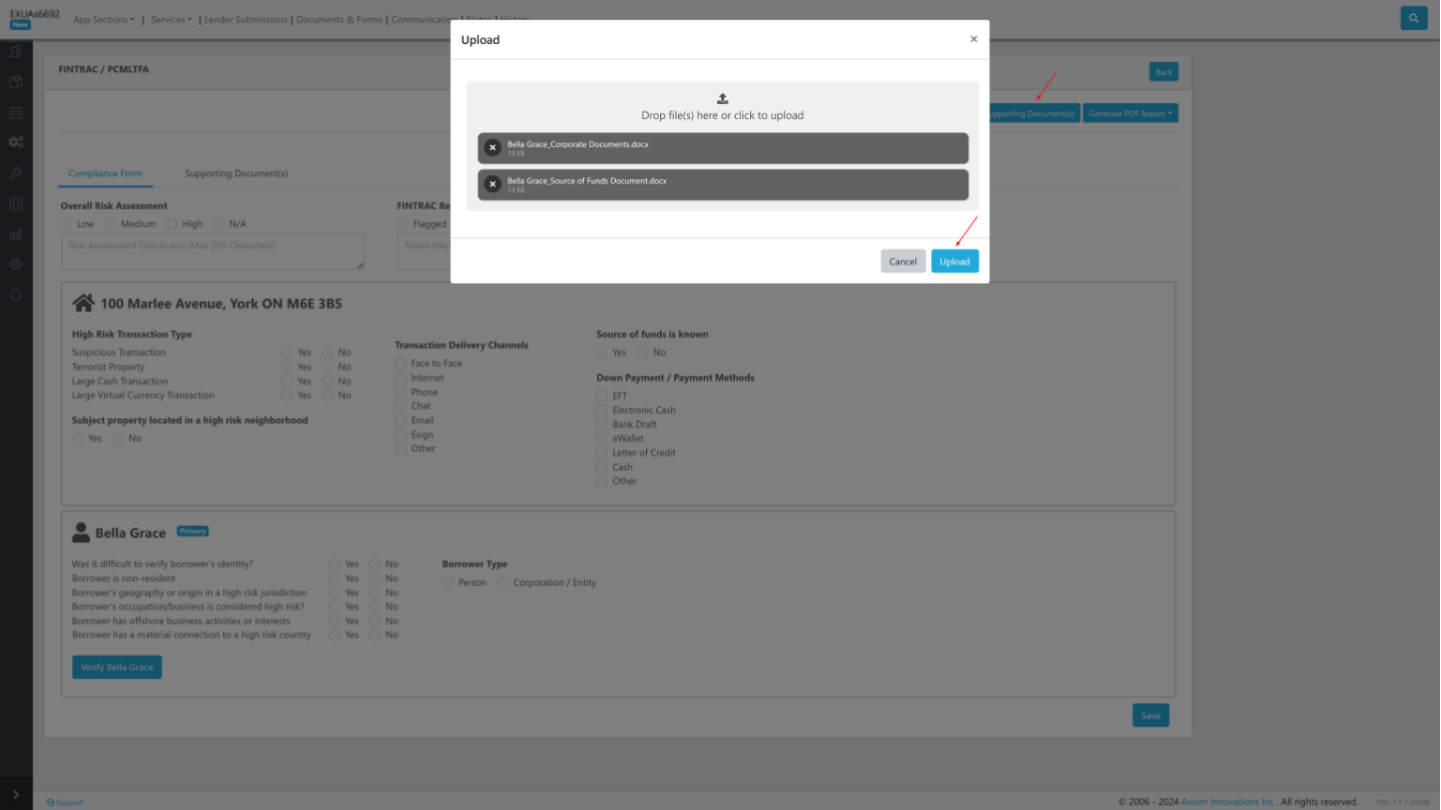Select the Low risk assessment radio button
Screen dimensions: 1441x810
click(x=66, y=224)
